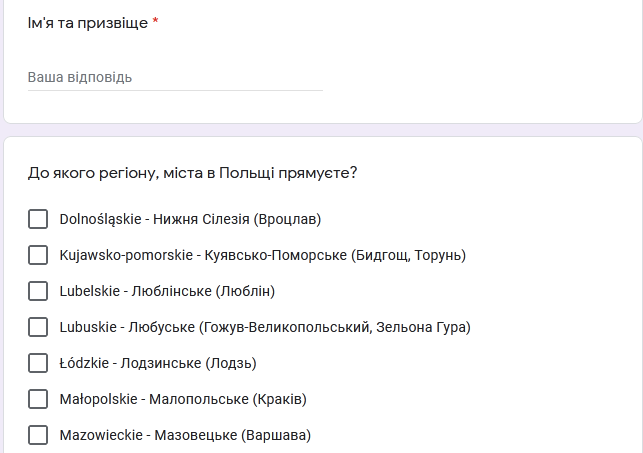Select the Mazowieckie (Варшава) checkbox
The width and height of the screenshot is (643, 453).
38,435
